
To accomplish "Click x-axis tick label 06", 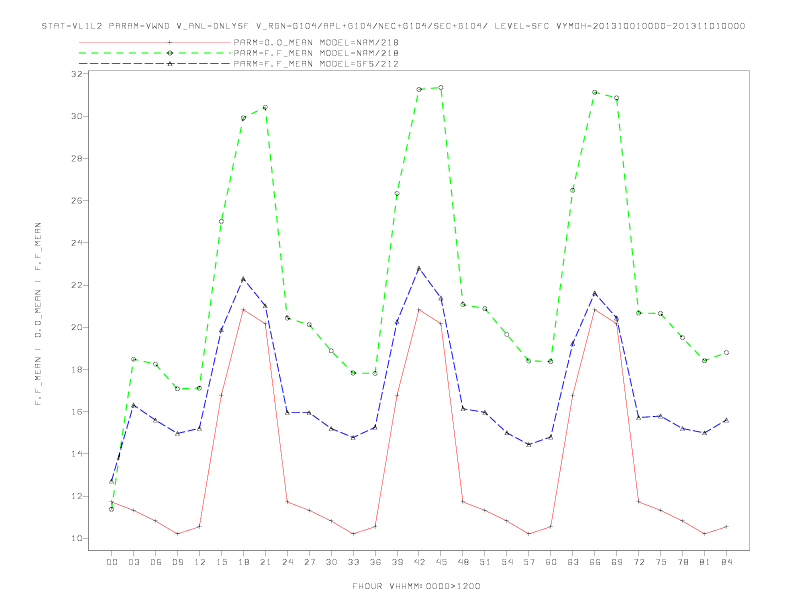I will click(x=156, y=562).
